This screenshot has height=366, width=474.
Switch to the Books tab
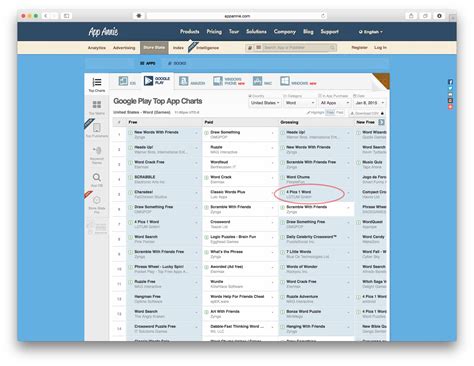(177, 63)
